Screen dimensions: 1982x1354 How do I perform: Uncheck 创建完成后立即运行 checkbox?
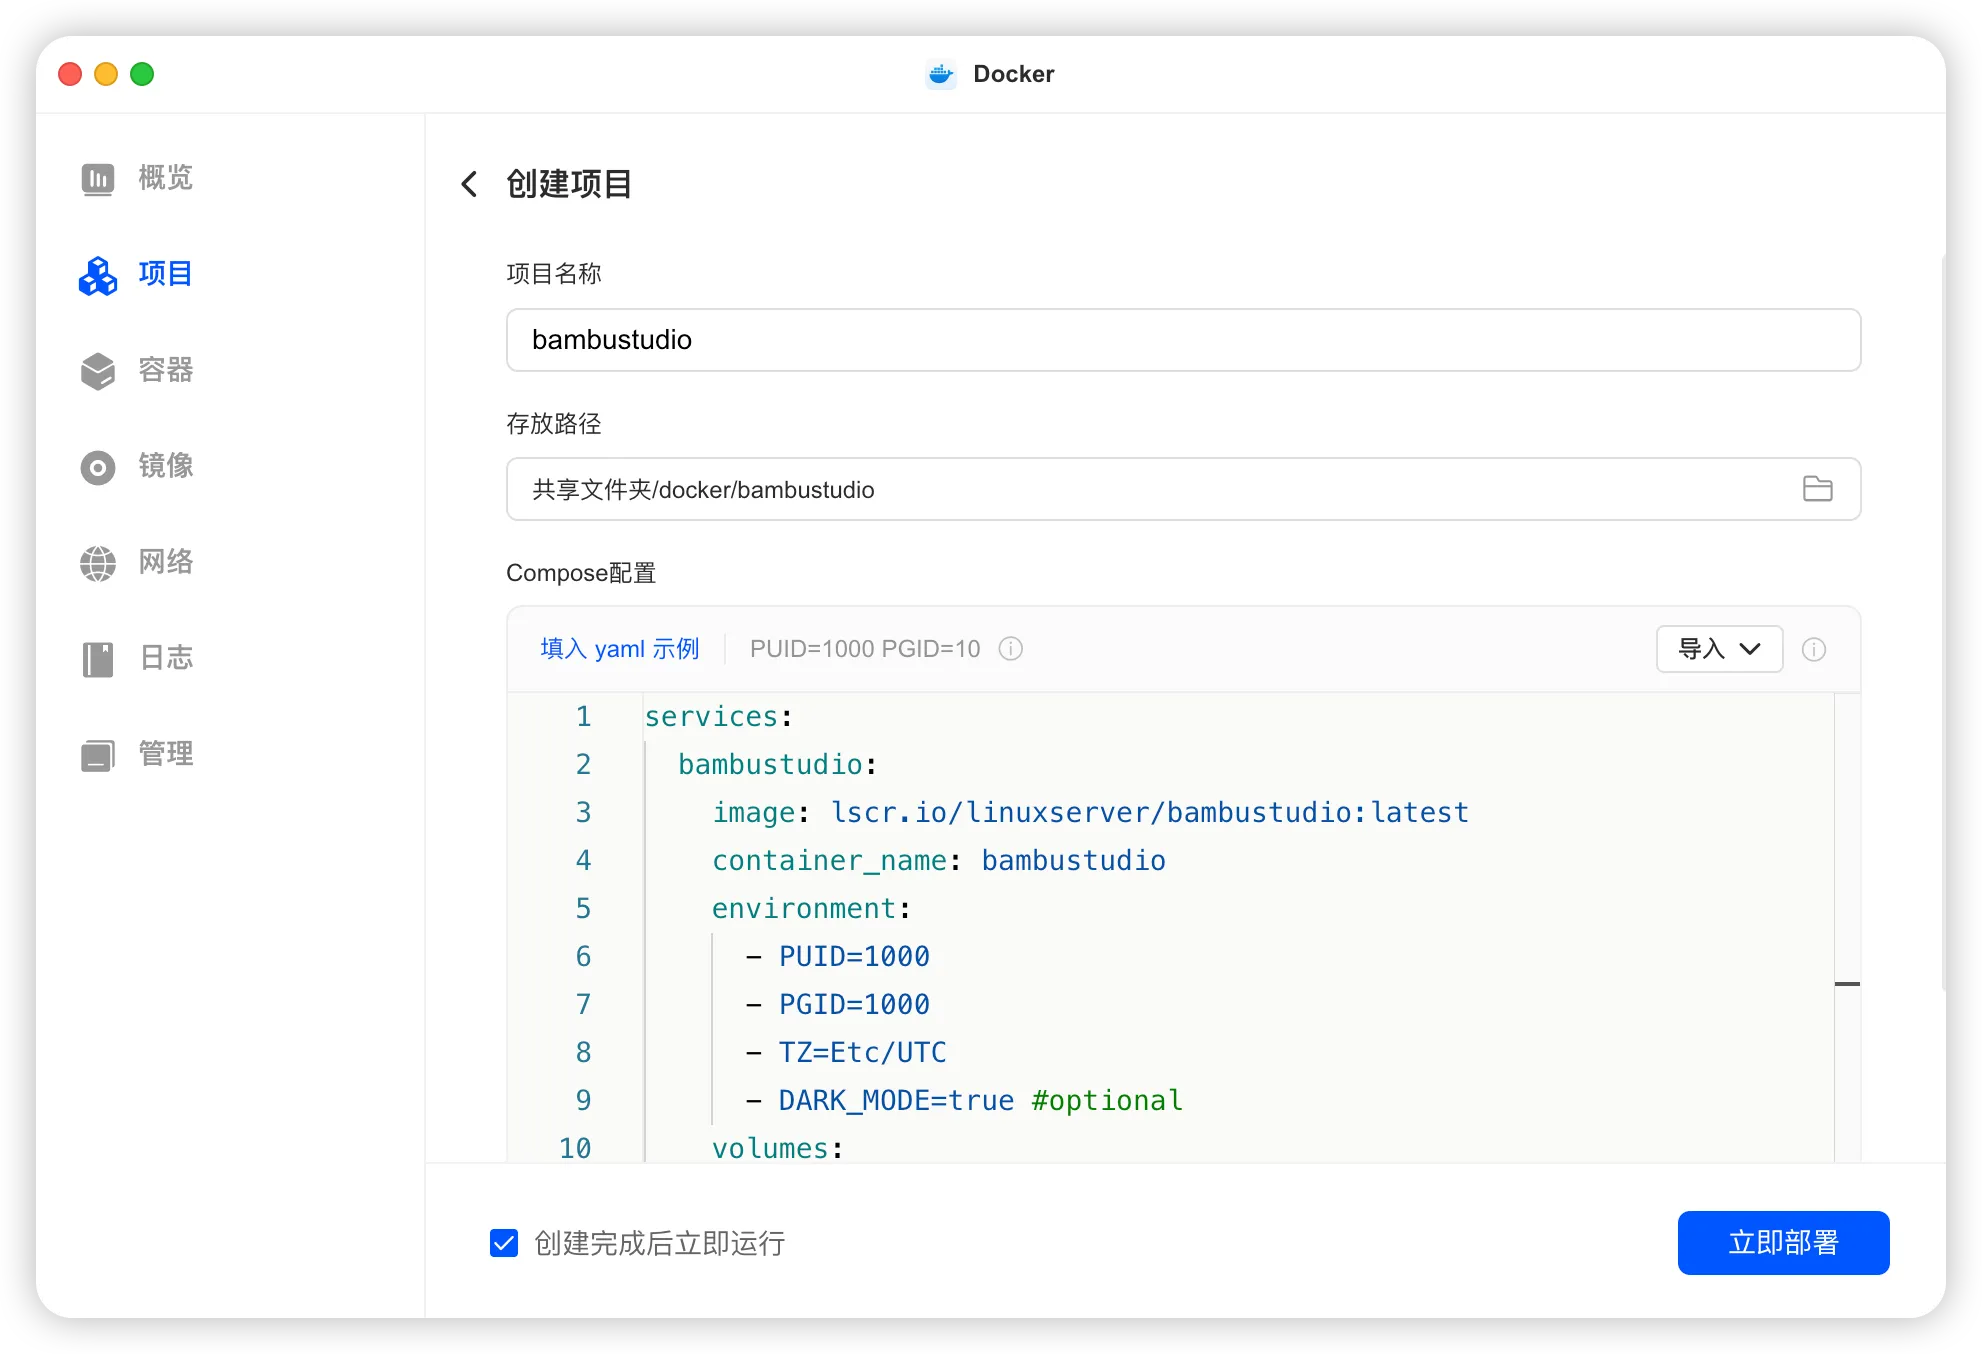[x=504, y=1243]
